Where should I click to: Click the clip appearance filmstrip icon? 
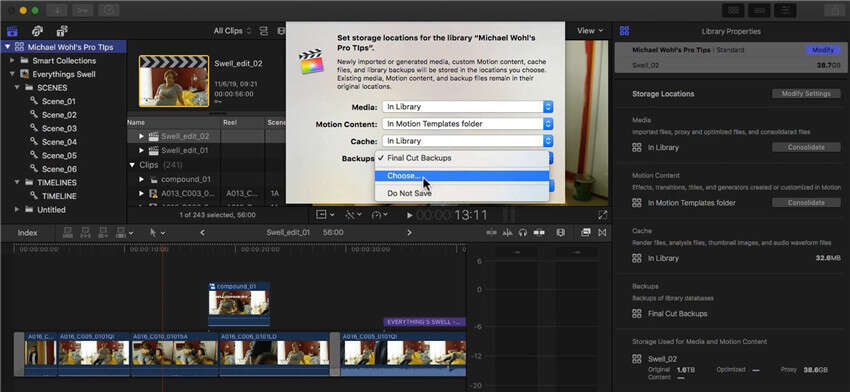pyautogui.click(x=561, y=233)
